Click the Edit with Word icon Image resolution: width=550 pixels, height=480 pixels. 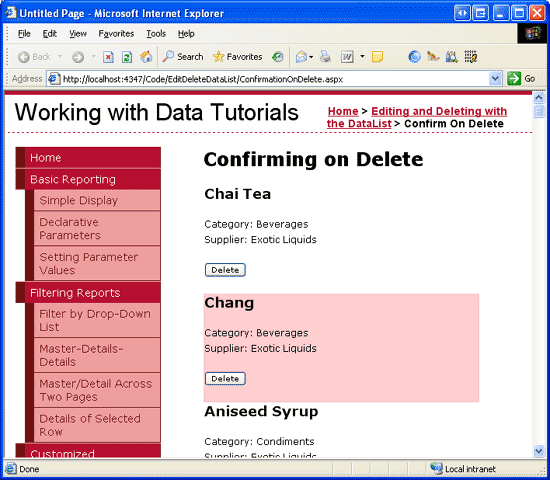point(347,56)
